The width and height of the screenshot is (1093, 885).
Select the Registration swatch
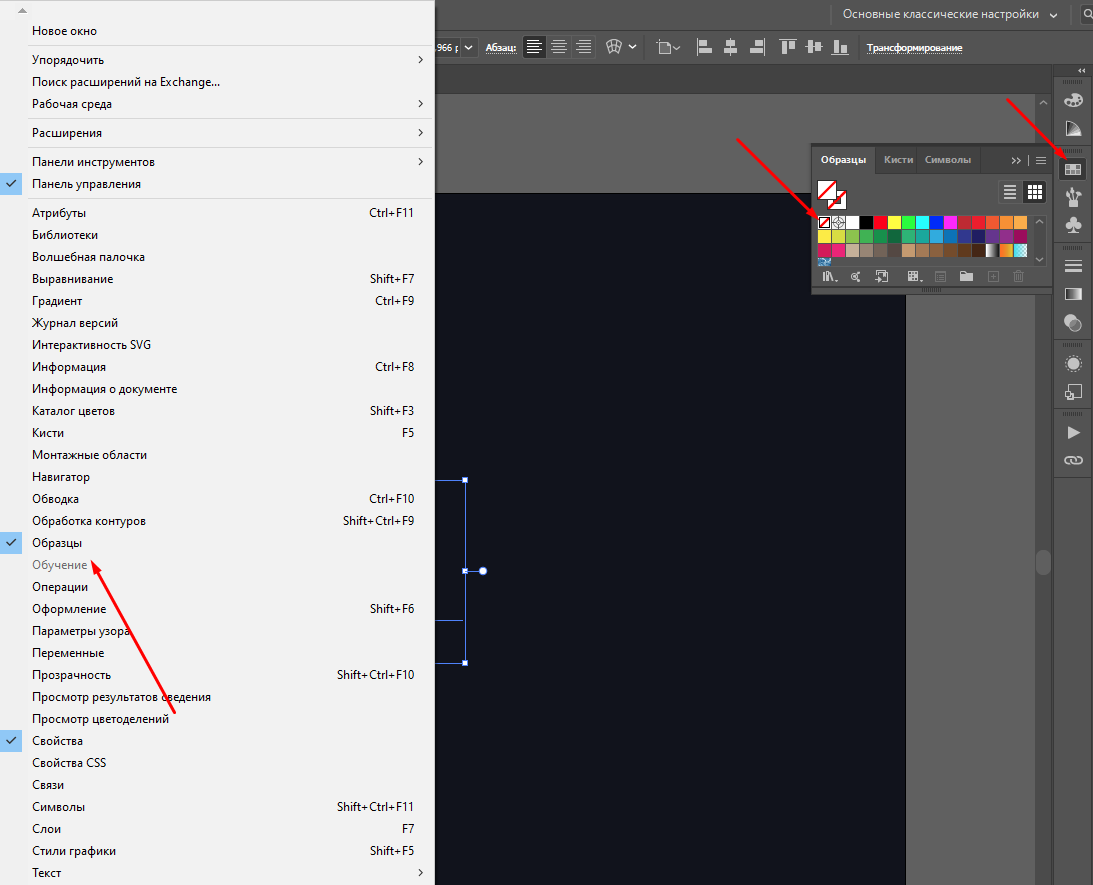(x=839, y=222)
